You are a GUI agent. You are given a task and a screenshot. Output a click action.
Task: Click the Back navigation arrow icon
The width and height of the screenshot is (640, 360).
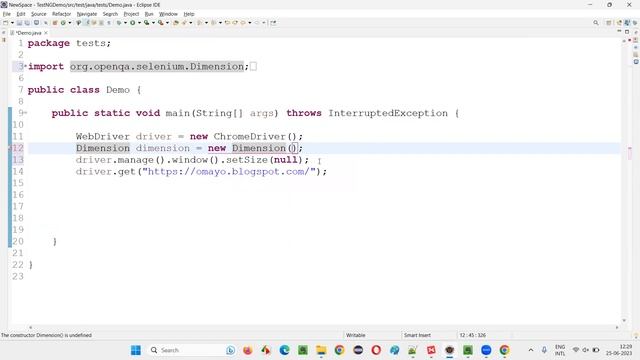coord(242,23)
